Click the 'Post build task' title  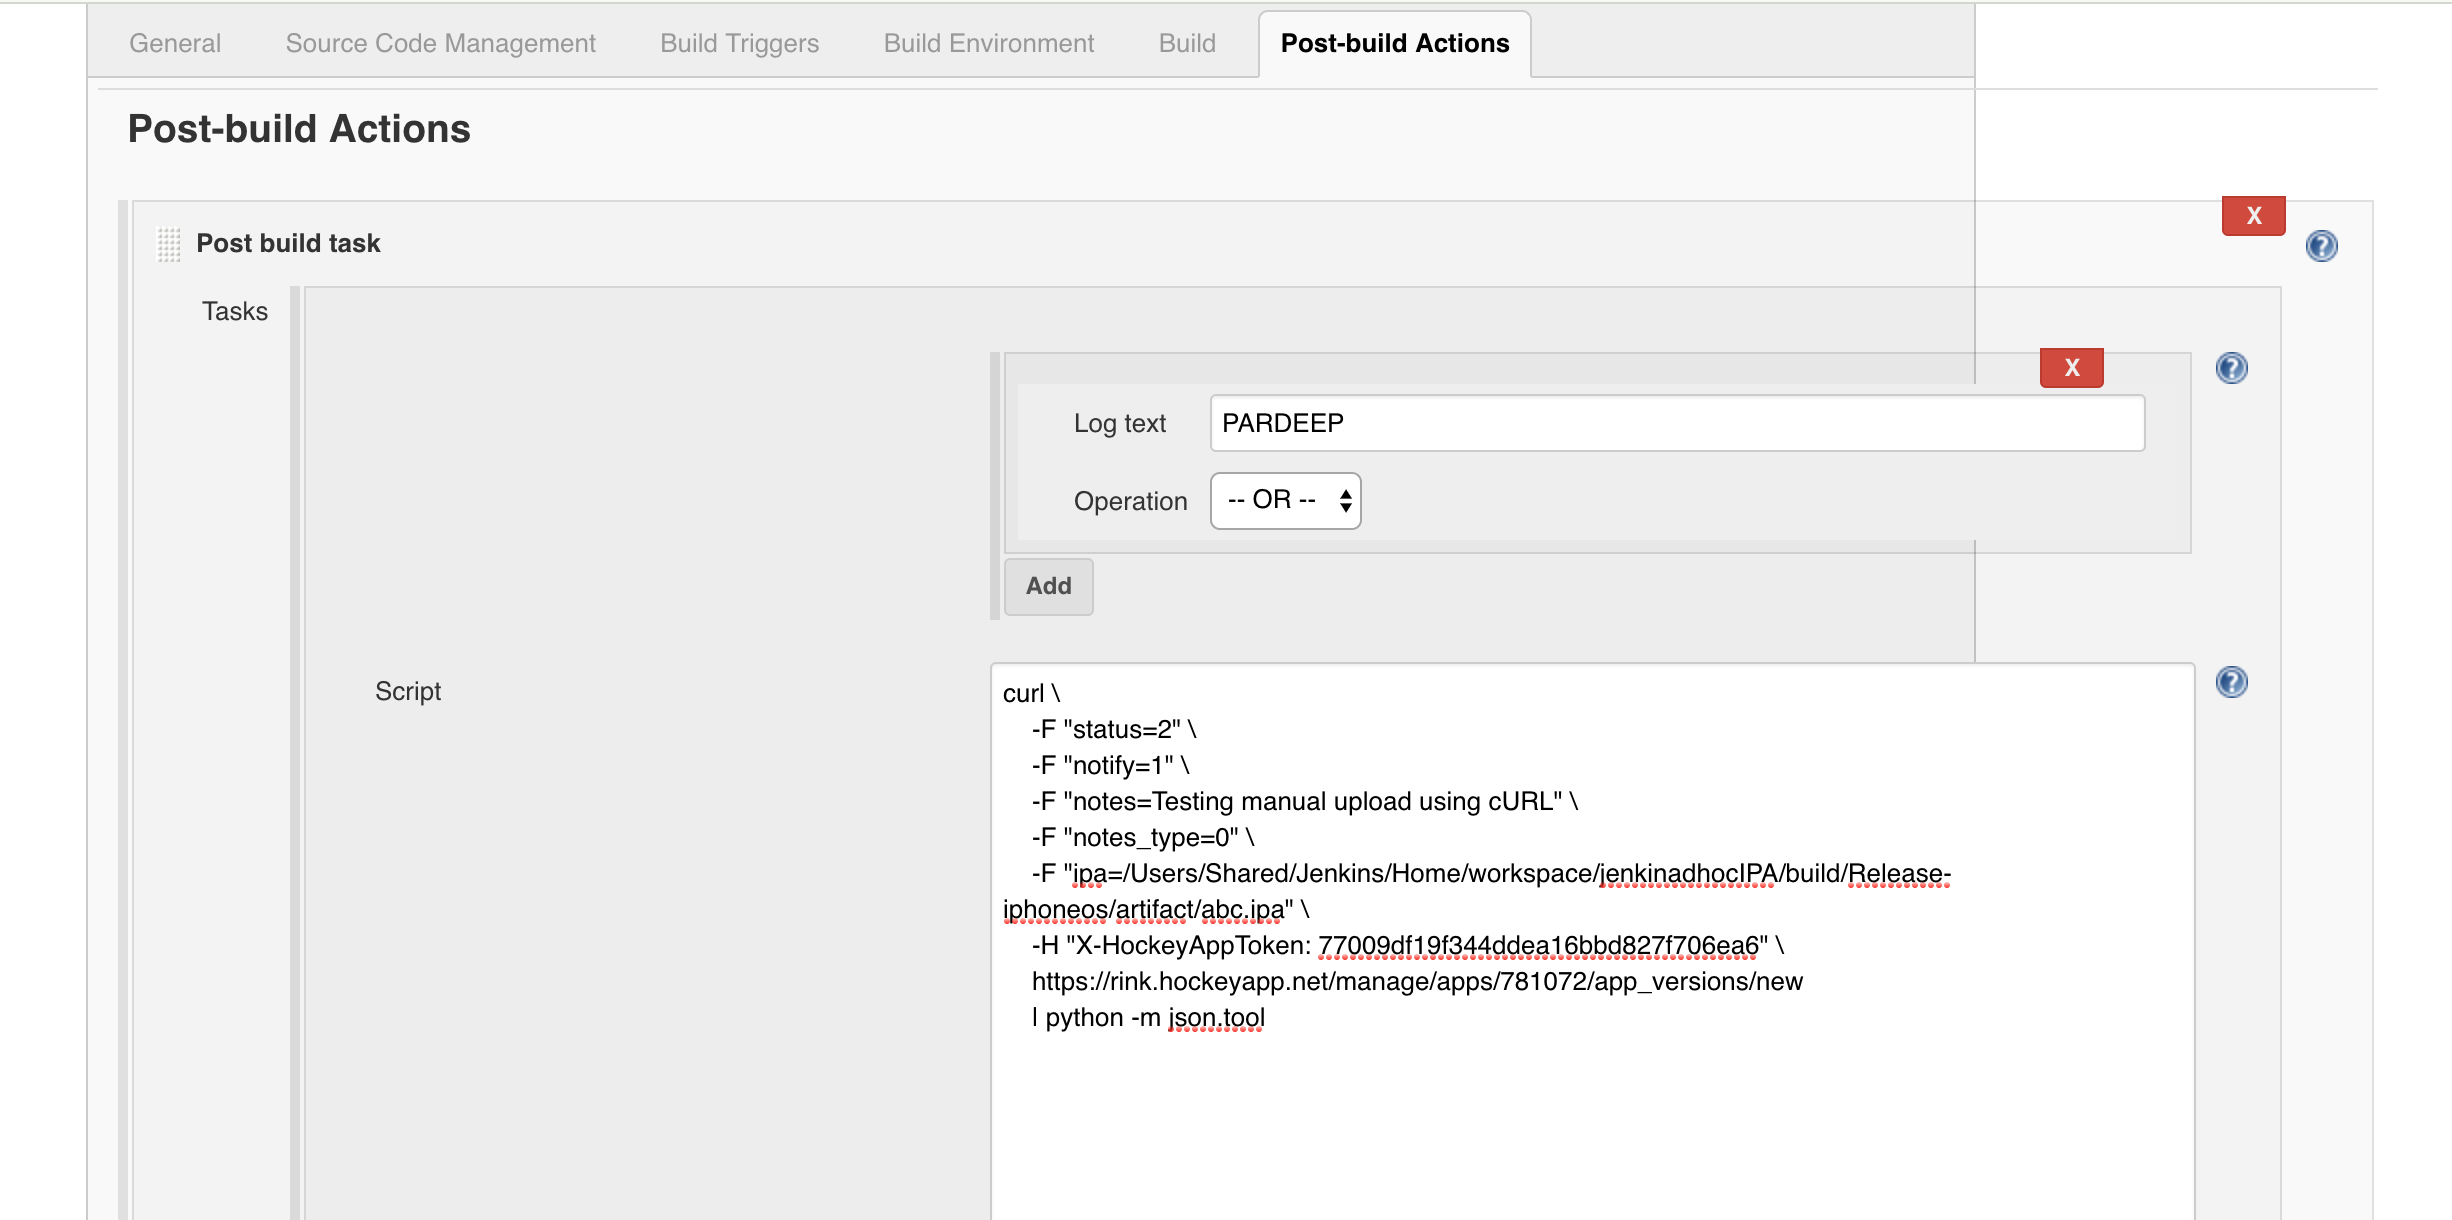coord(288,244)
